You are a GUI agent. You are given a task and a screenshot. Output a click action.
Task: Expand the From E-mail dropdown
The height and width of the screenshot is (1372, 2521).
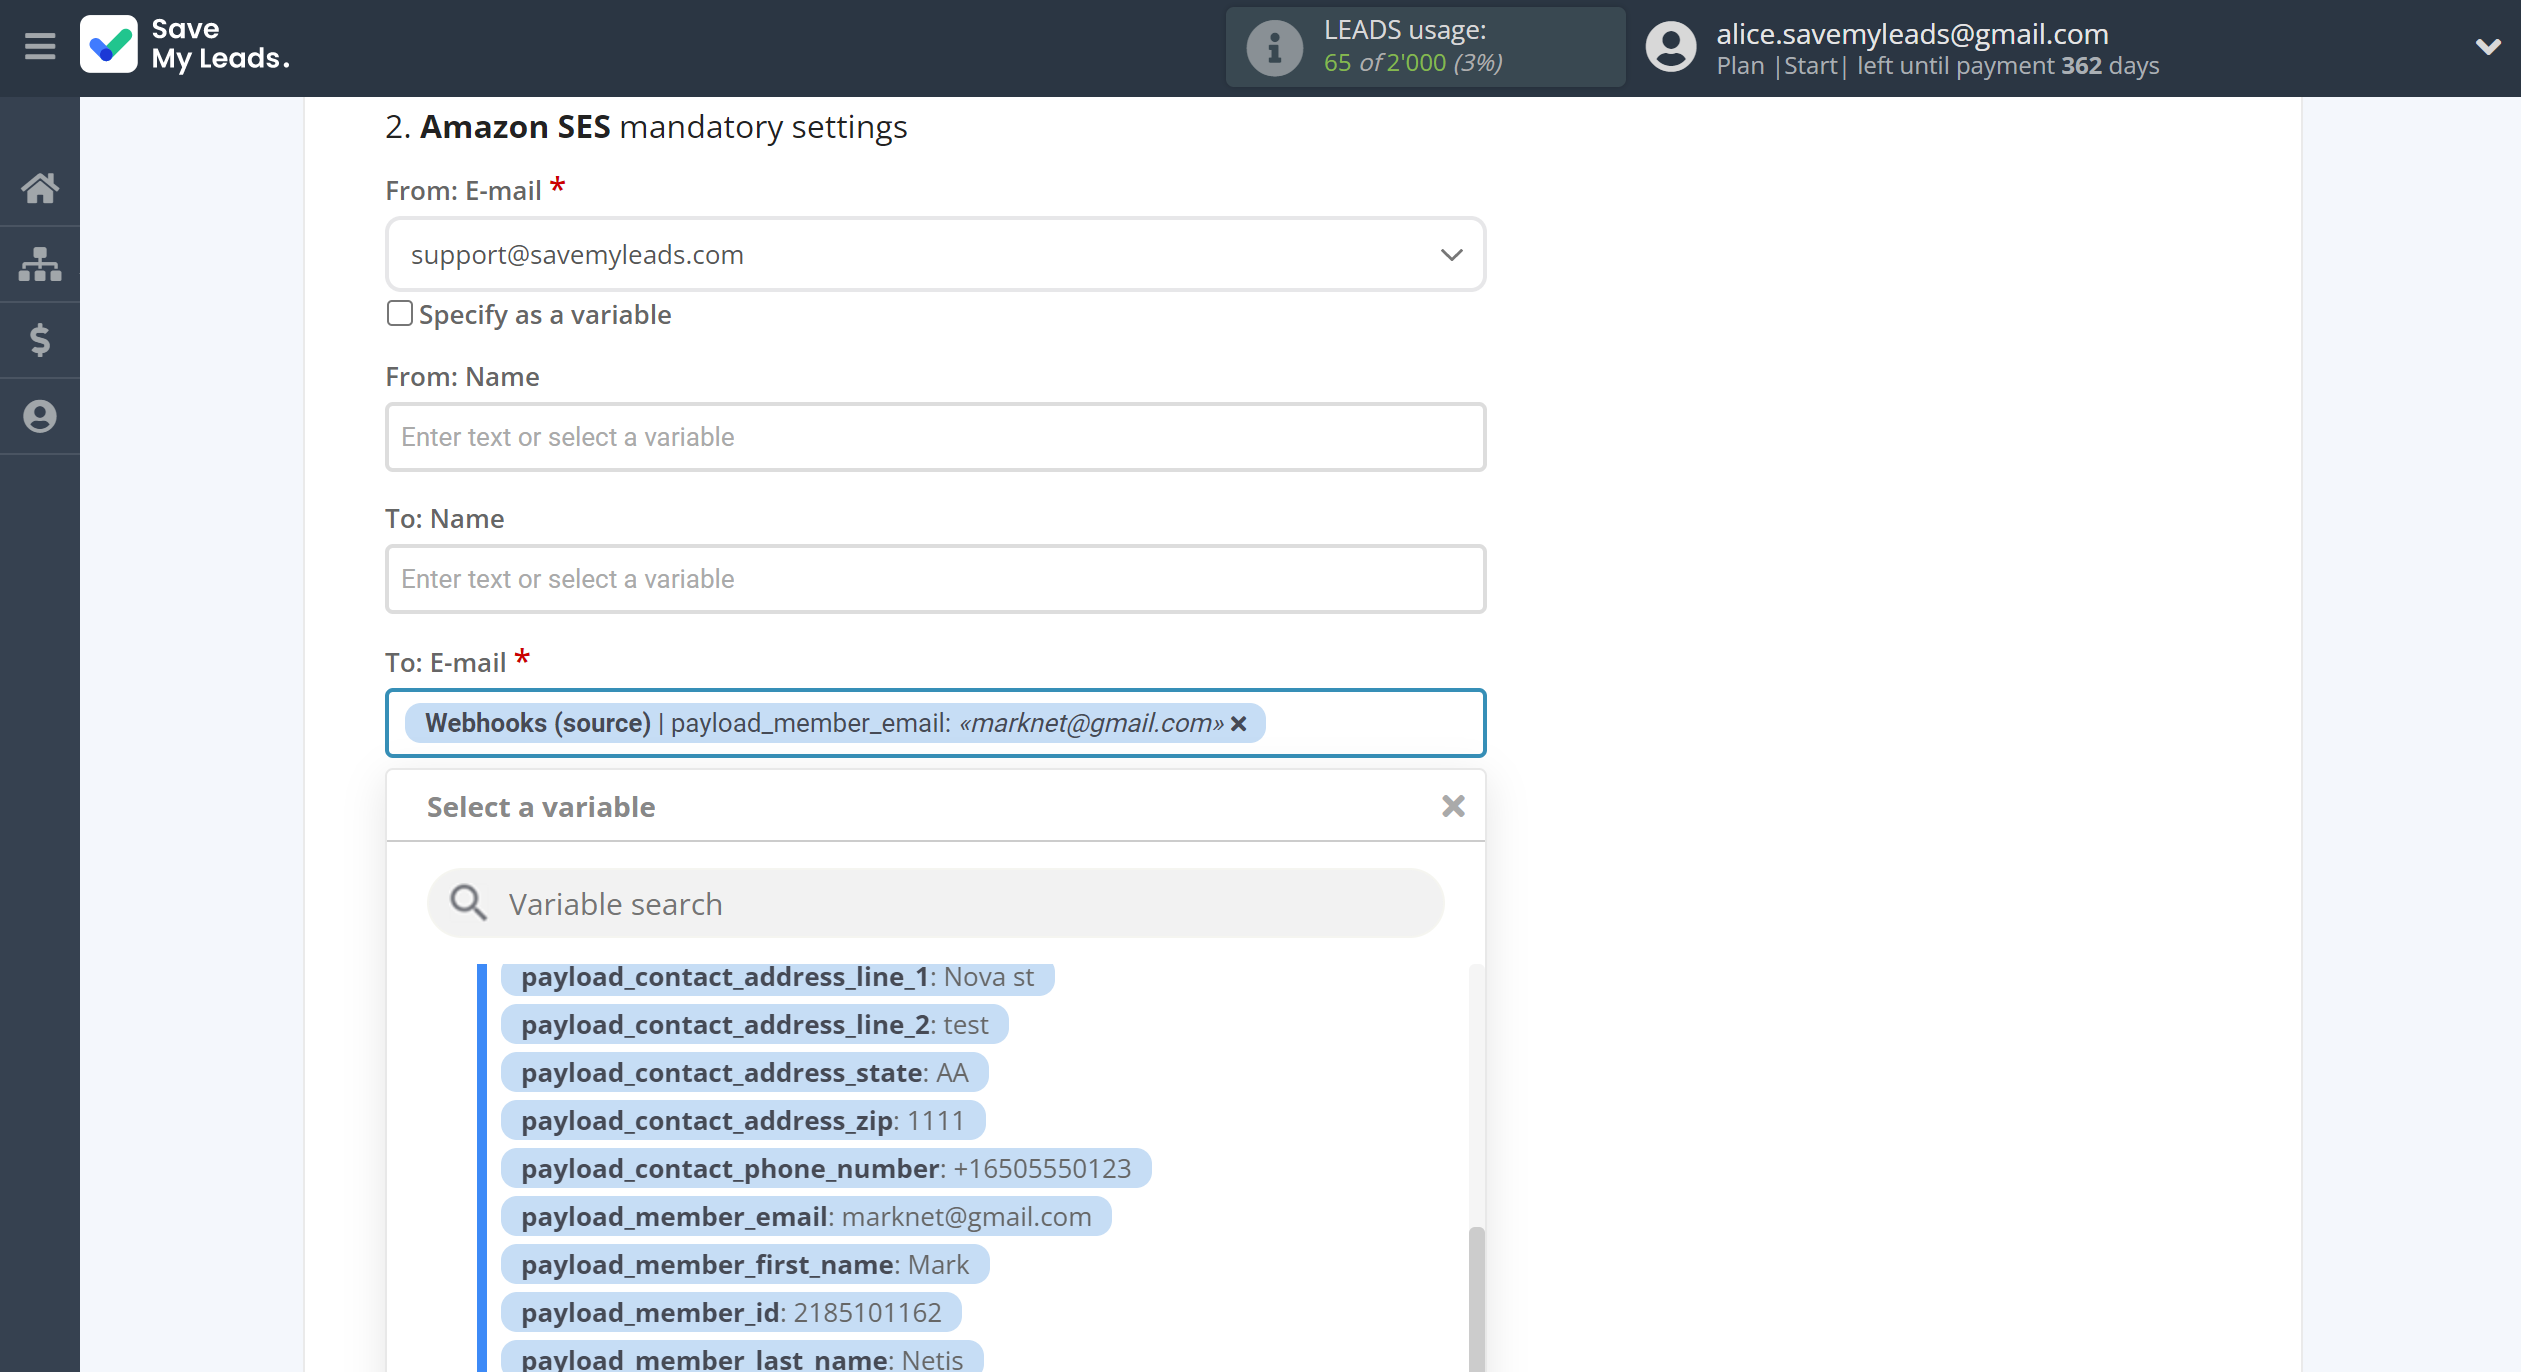click(1448, 253)
